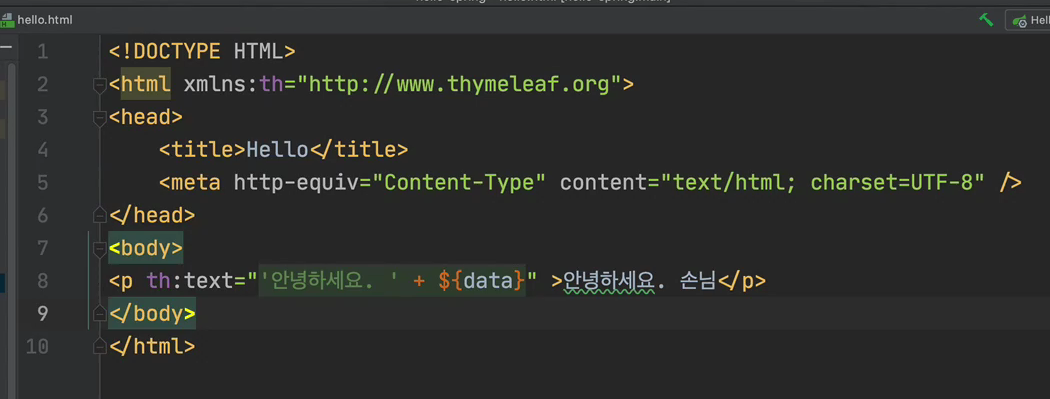The height and width of the screenshot is (399, 1050).
Task: Click the highlighted opening <body> tag
Action: point(145,248)
